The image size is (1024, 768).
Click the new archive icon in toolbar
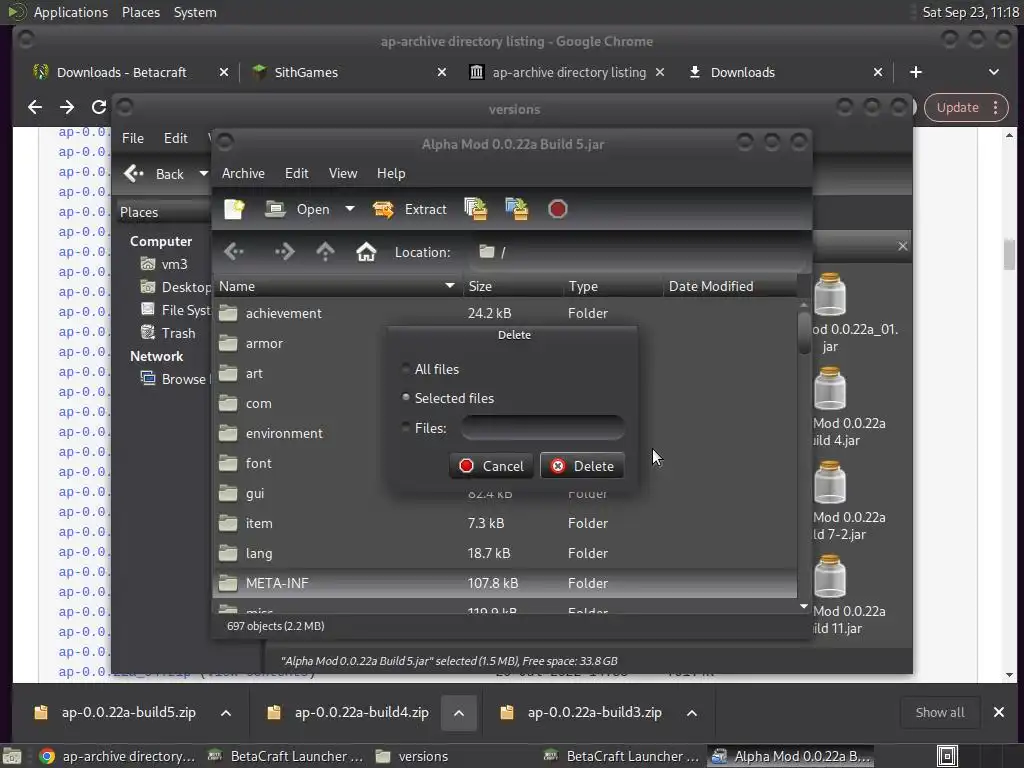(234, 209)
